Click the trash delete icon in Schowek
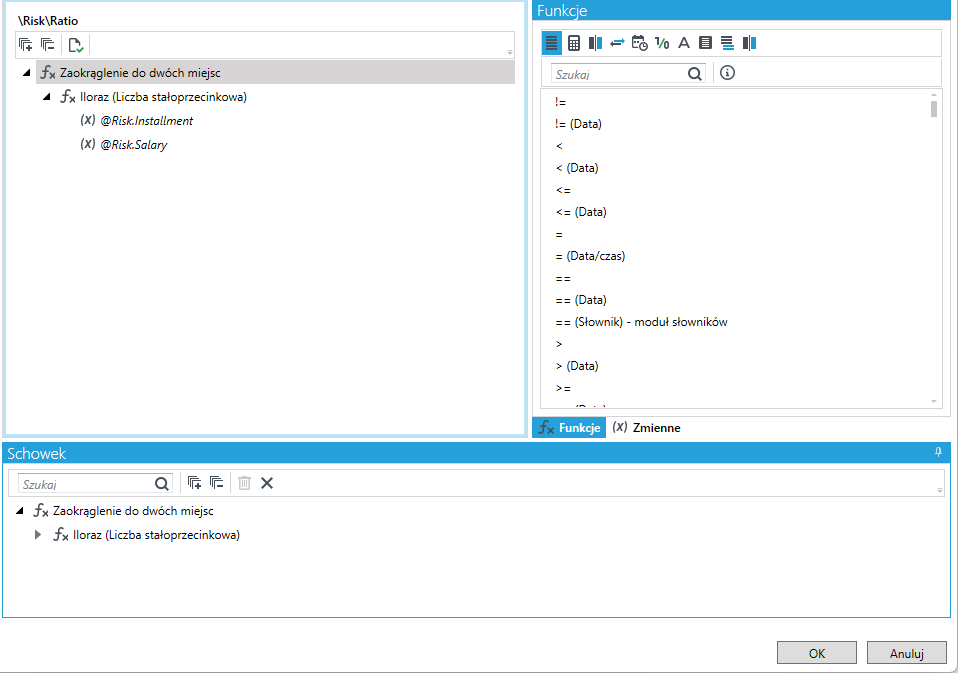 [244, 483]
